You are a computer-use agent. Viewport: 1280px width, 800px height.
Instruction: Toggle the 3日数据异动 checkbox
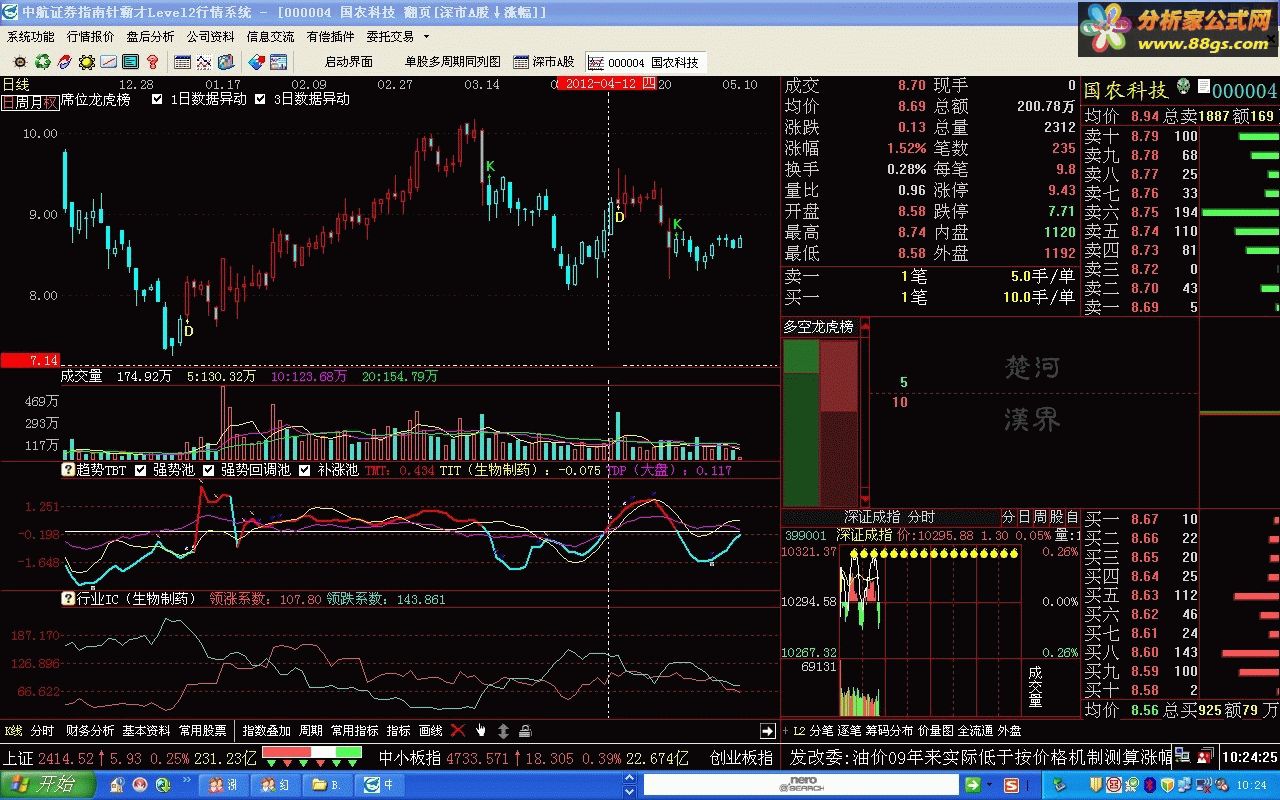260,99
